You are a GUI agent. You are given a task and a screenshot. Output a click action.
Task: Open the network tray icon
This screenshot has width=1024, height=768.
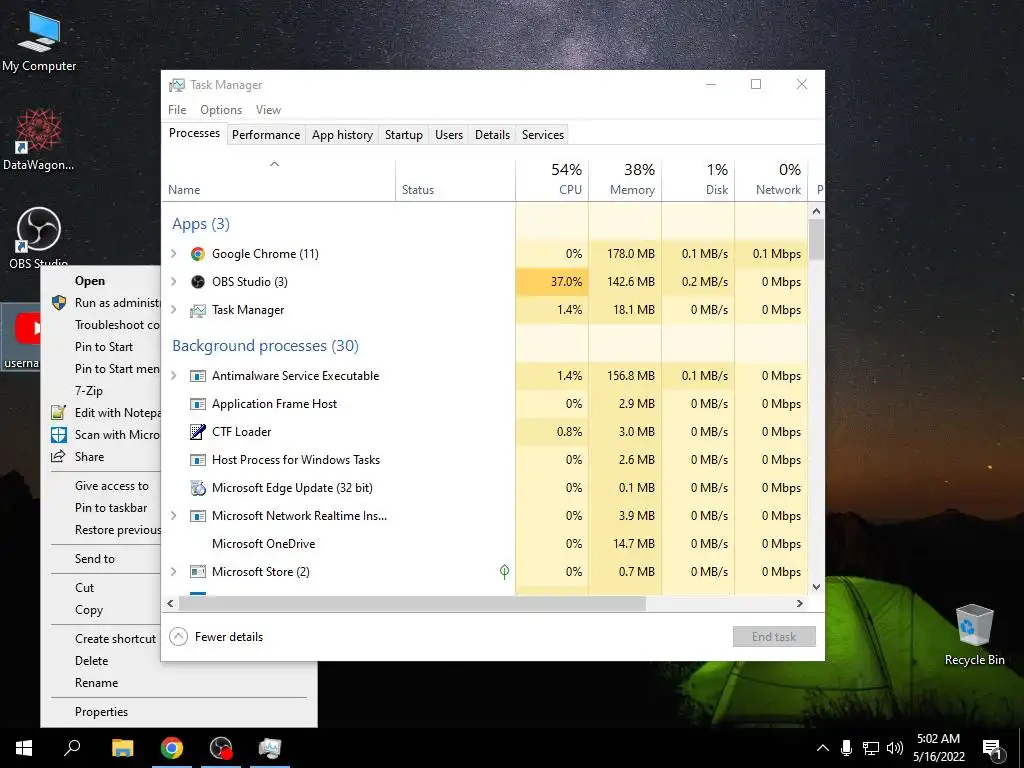(871, 748)
